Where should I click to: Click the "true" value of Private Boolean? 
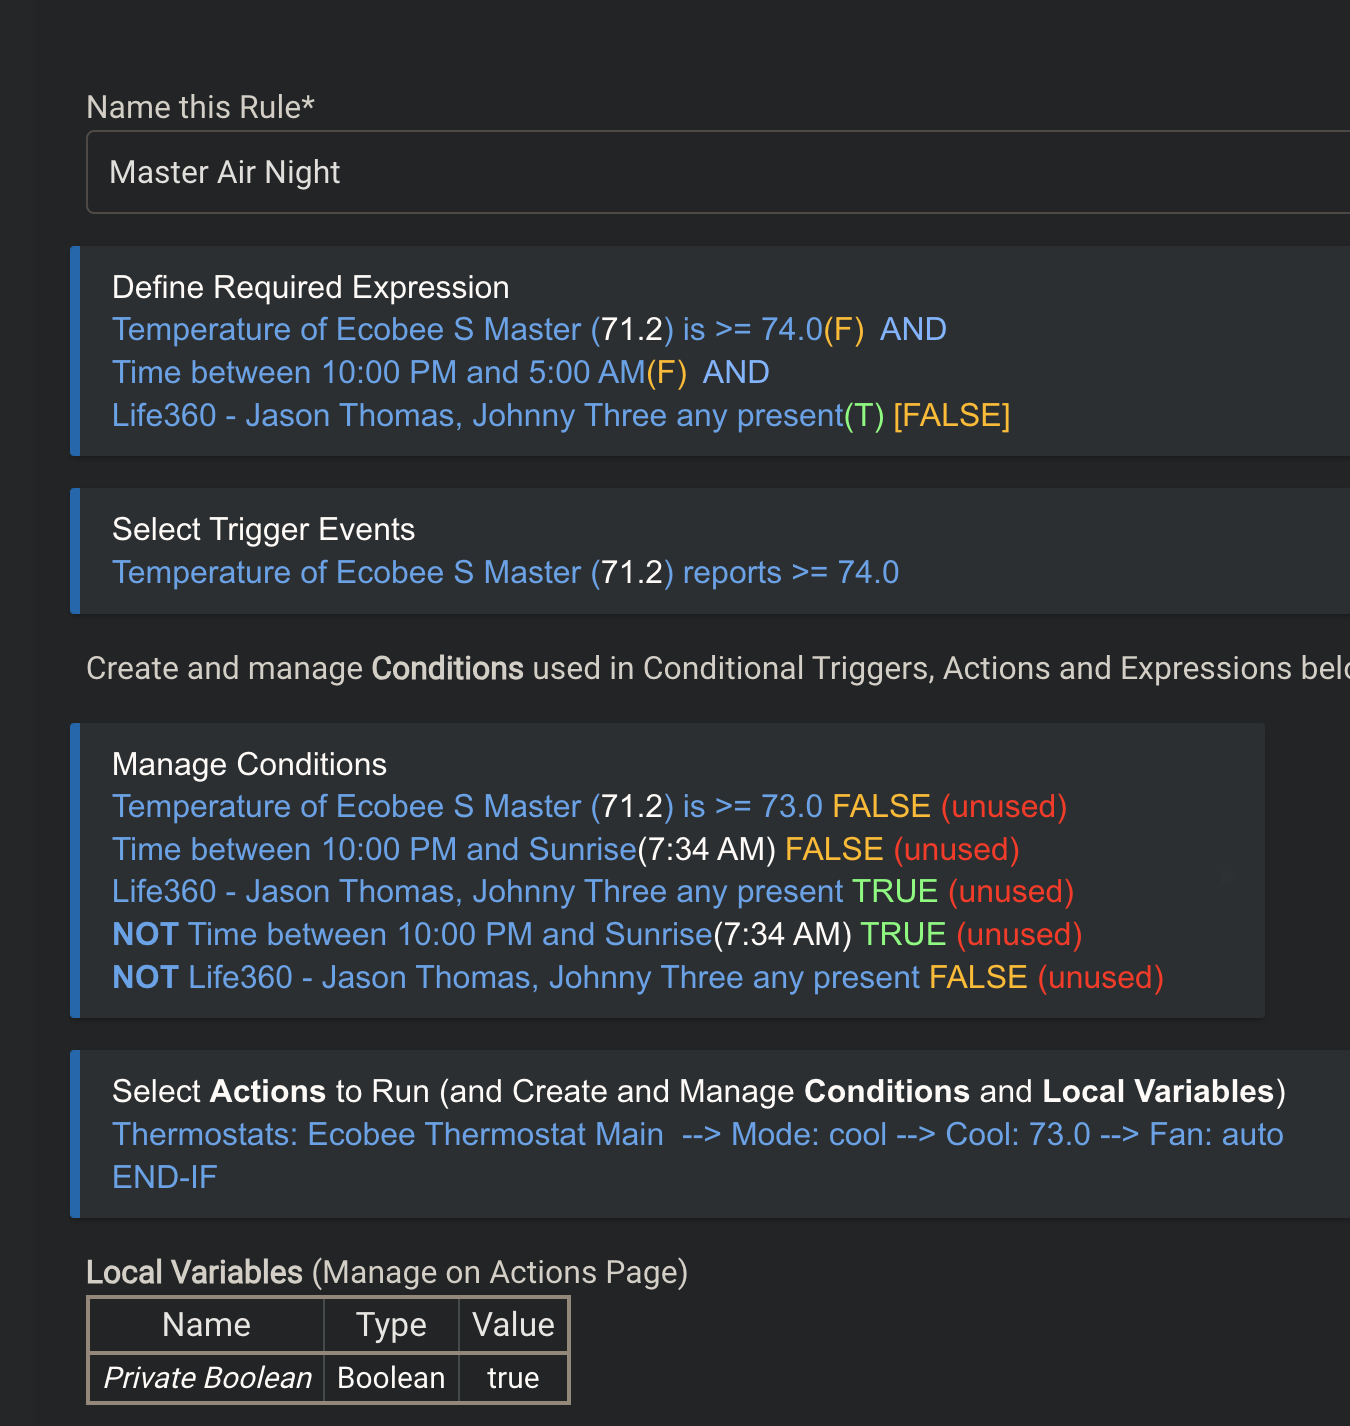(513, 1378)
